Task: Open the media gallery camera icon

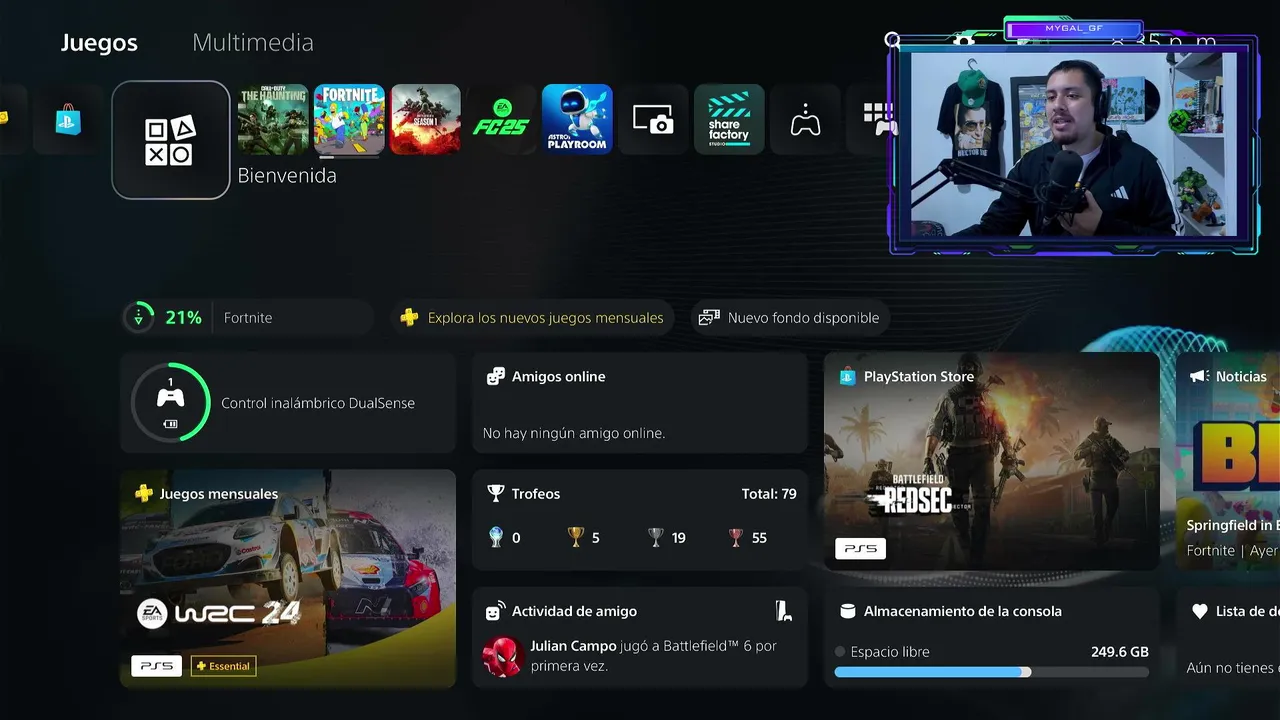Action: pos(653,119)
